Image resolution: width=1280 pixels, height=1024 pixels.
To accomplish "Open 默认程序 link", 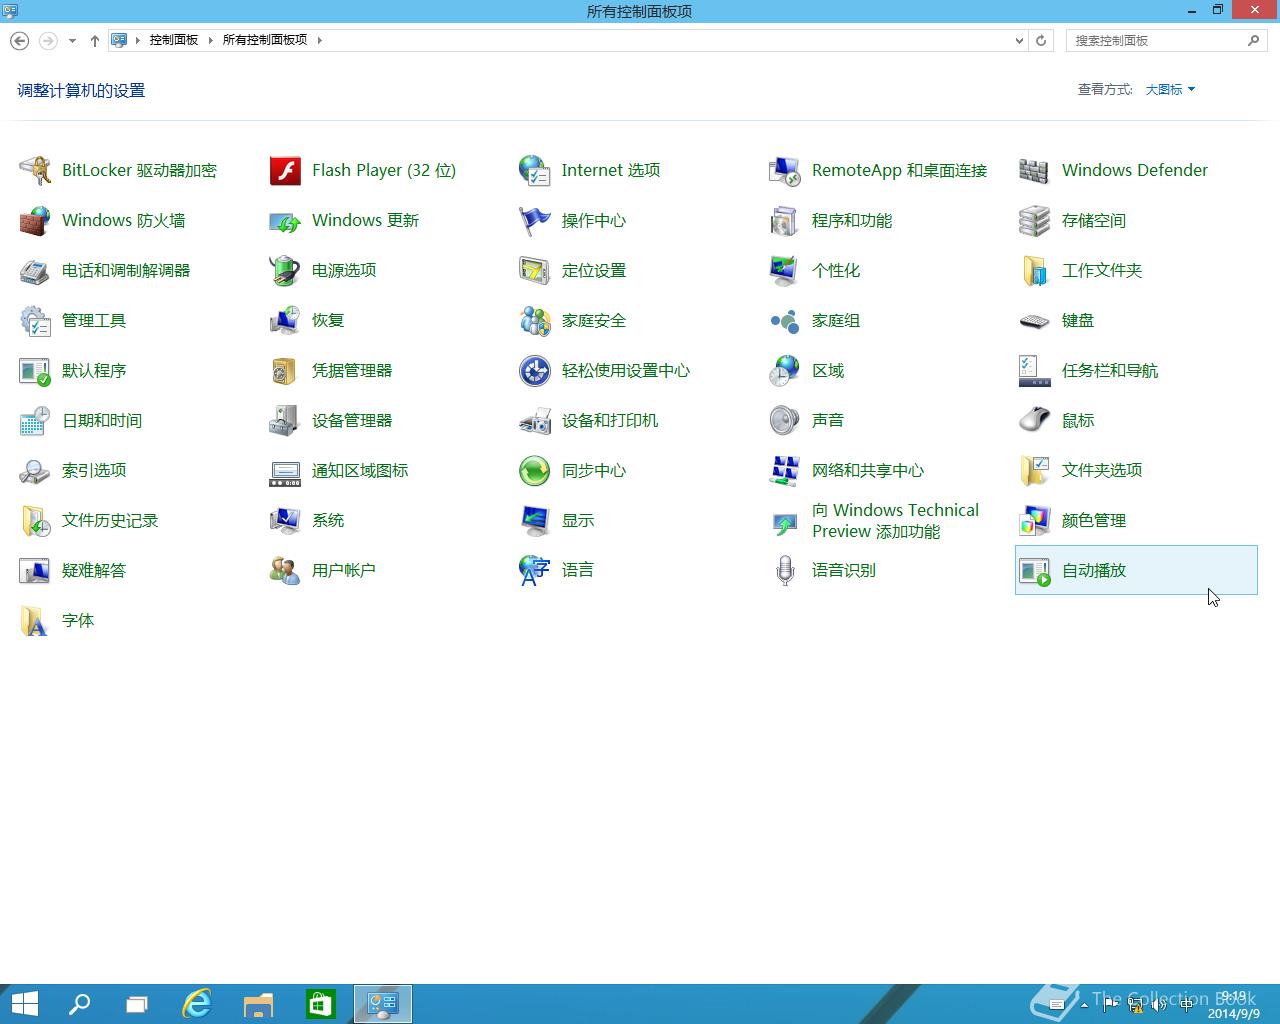I will click(x=94, y=370).
